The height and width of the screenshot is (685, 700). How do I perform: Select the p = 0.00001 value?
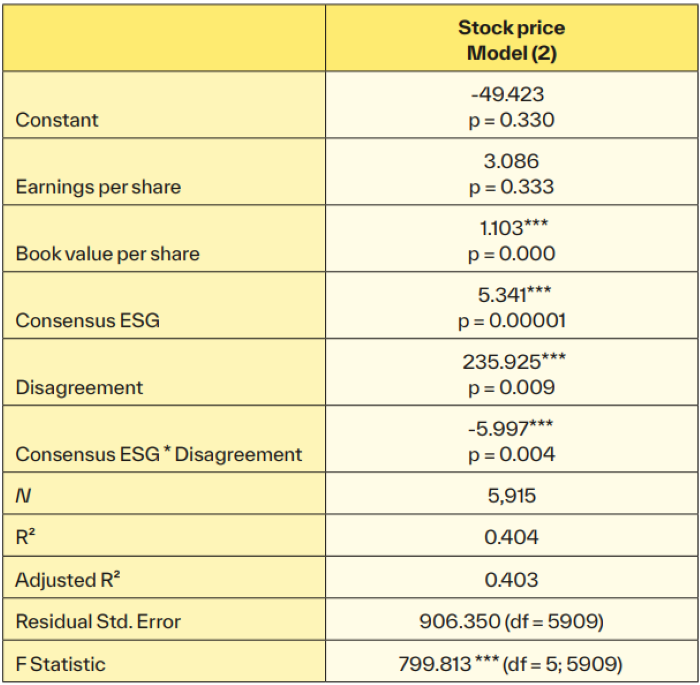pos(512,321)
